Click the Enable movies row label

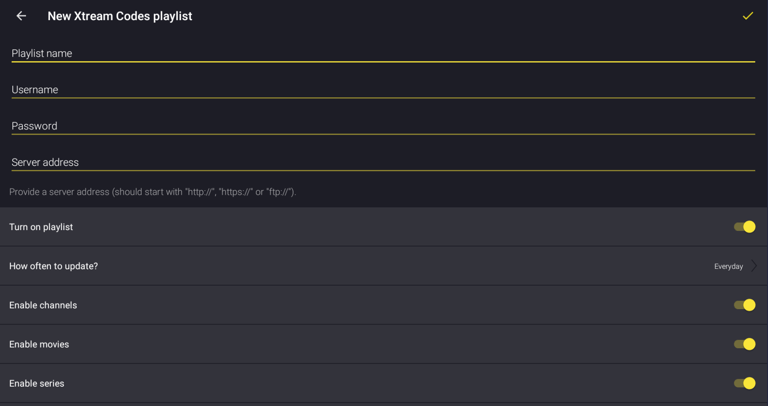[x=39, y=344]
